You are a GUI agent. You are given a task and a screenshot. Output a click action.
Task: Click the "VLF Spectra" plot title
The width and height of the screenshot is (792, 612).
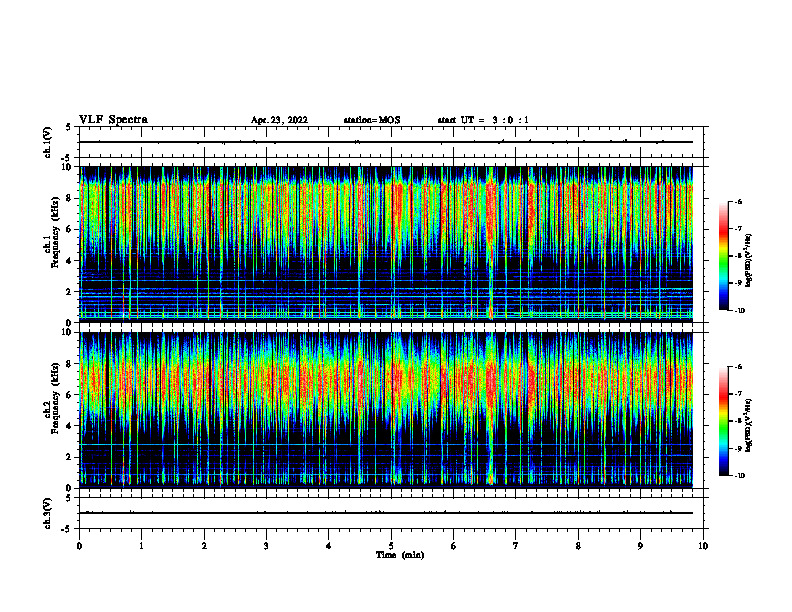coord(113,120)
